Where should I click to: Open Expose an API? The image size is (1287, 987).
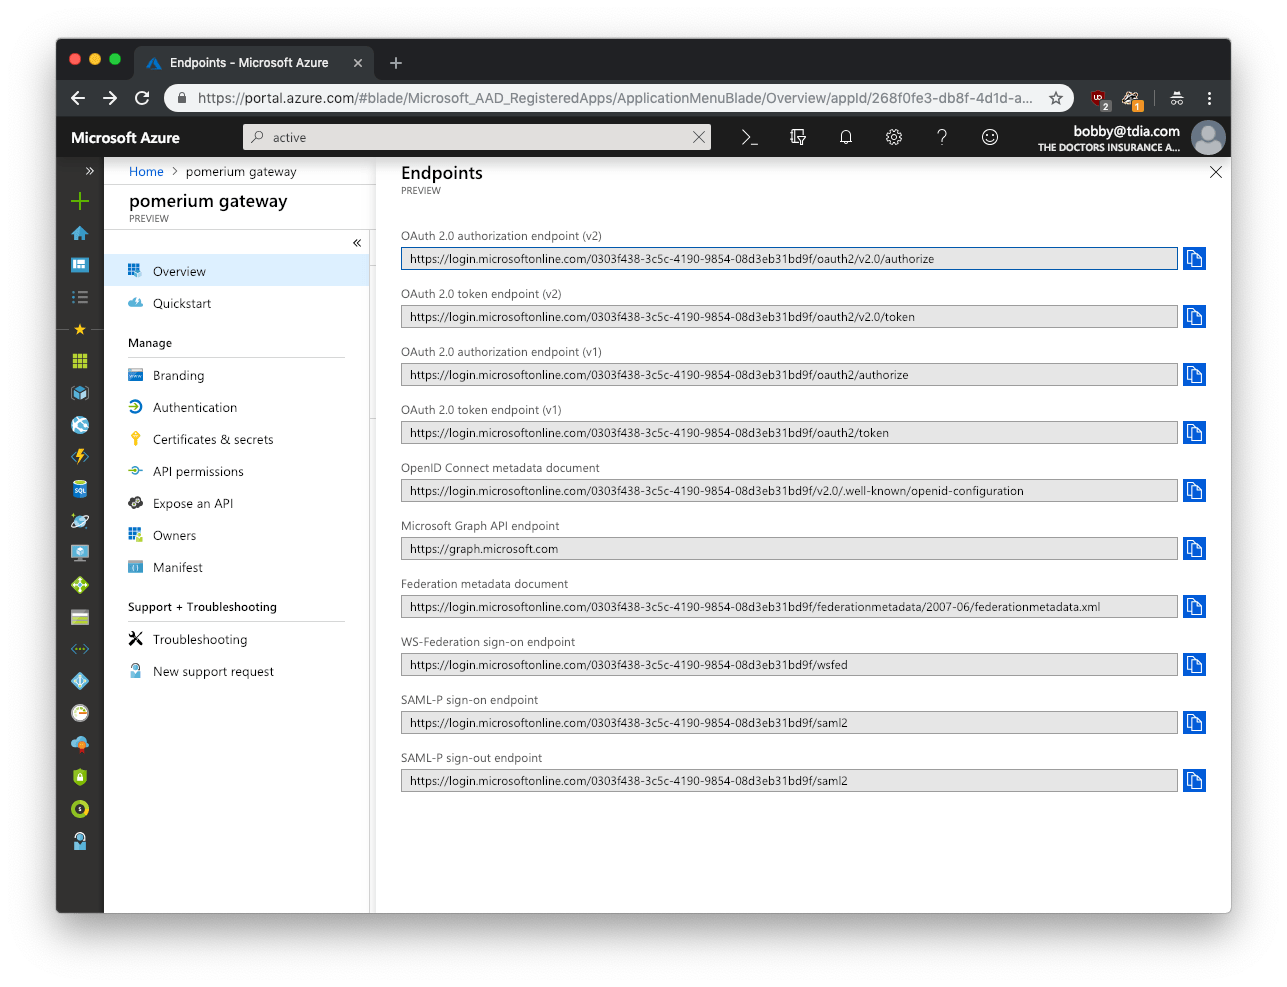point(237,503)
